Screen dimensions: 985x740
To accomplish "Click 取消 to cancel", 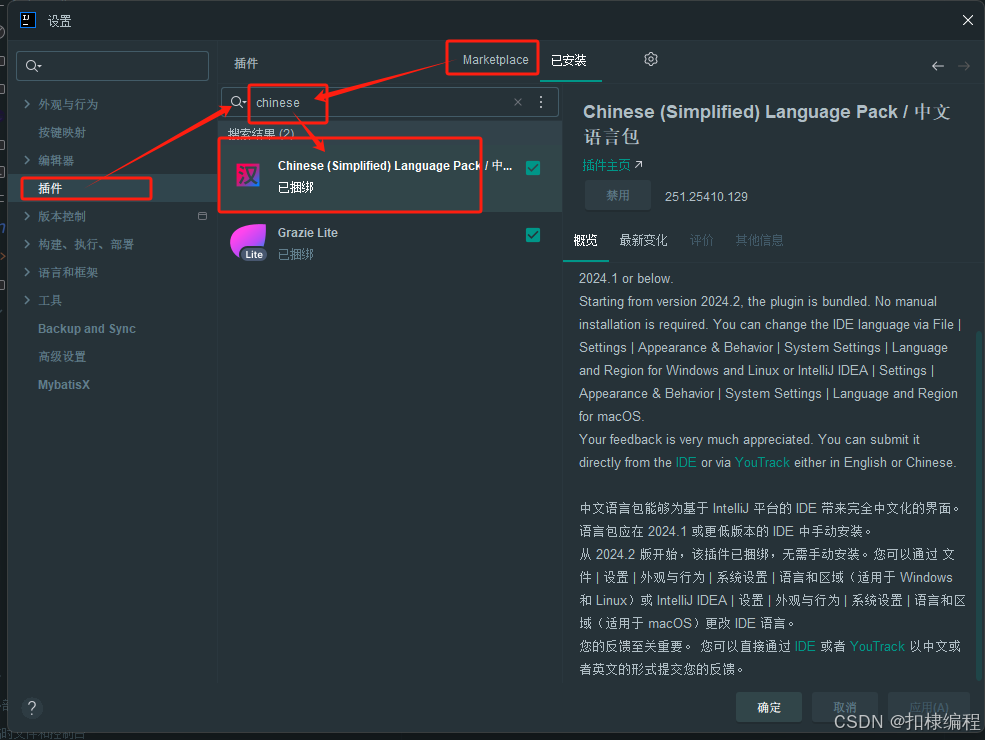I will 845,707.
